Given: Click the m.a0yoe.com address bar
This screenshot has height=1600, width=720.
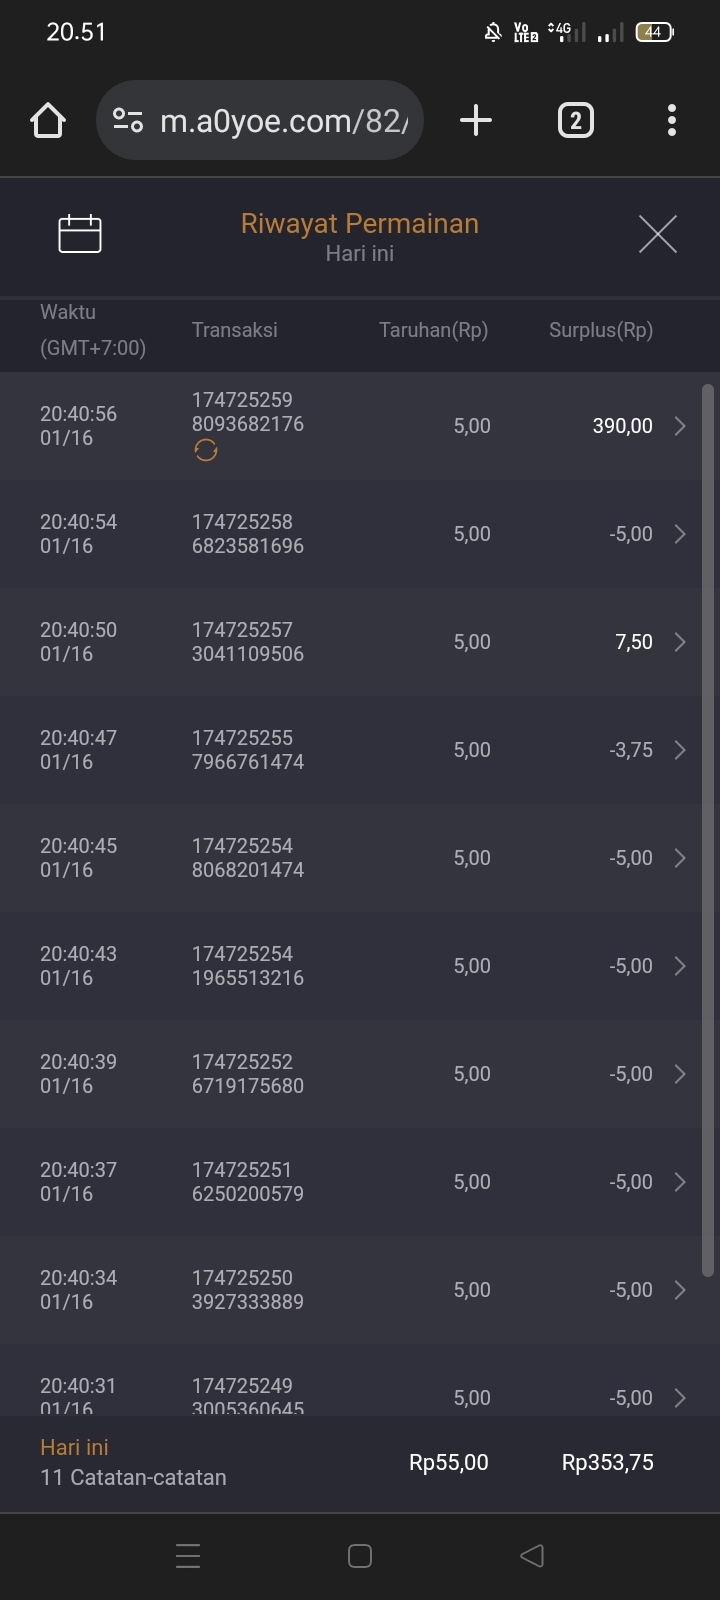Looking at the screenshot, I should pos(284,121).
